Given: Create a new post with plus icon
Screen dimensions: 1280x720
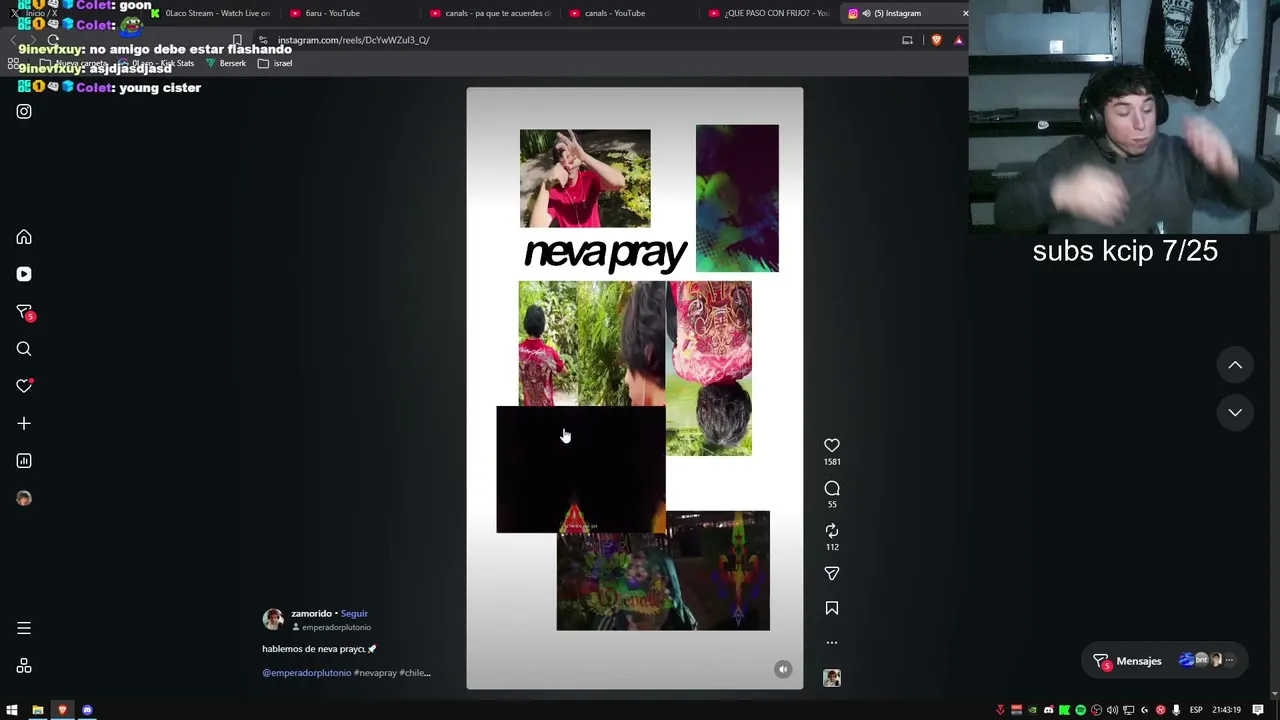Looking at the screenshot, I should [x=24, y=424].
